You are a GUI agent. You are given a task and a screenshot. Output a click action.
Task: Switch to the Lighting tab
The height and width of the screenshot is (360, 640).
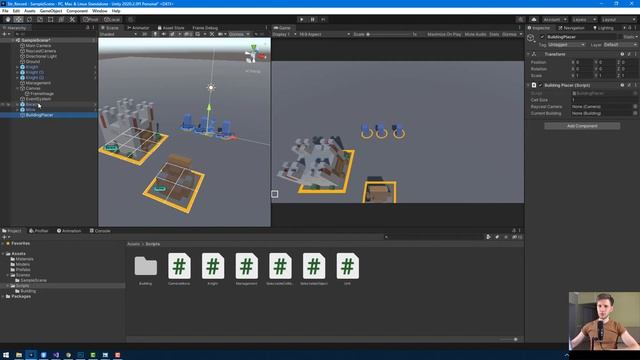(603, 28)
